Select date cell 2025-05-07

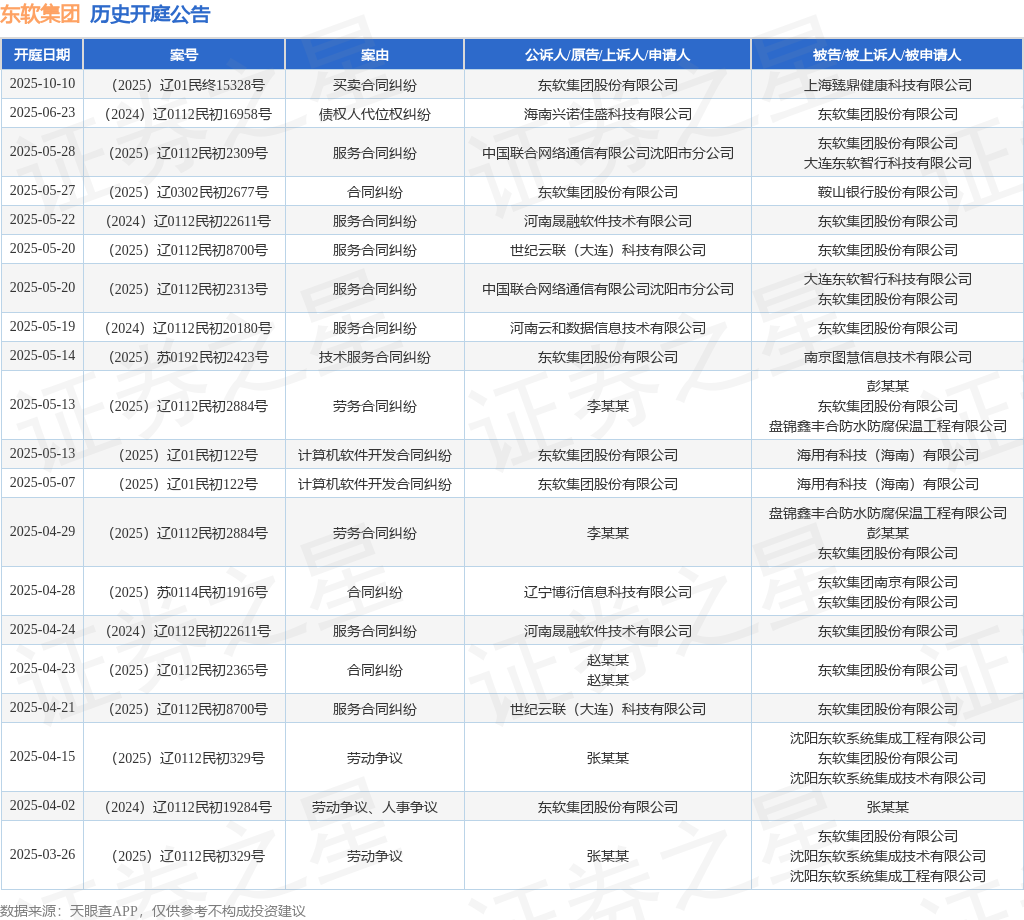coord(42,483)
